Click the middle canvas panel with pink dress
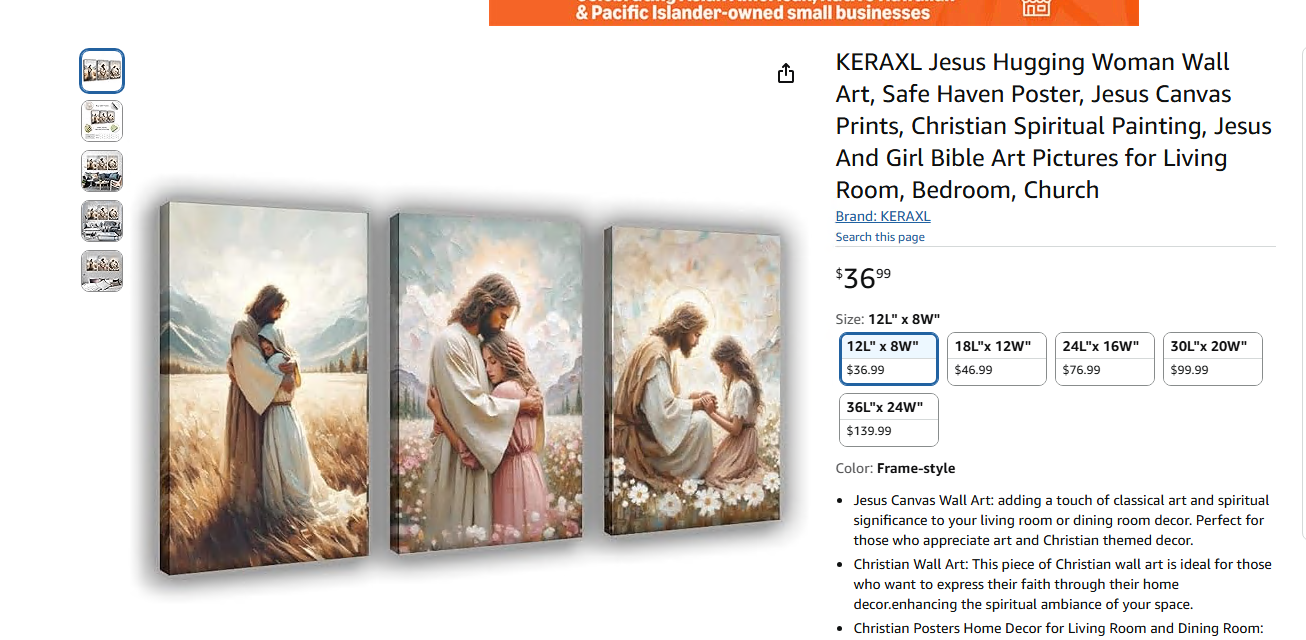Screen dimensions: 1306x640 (487, 384)
